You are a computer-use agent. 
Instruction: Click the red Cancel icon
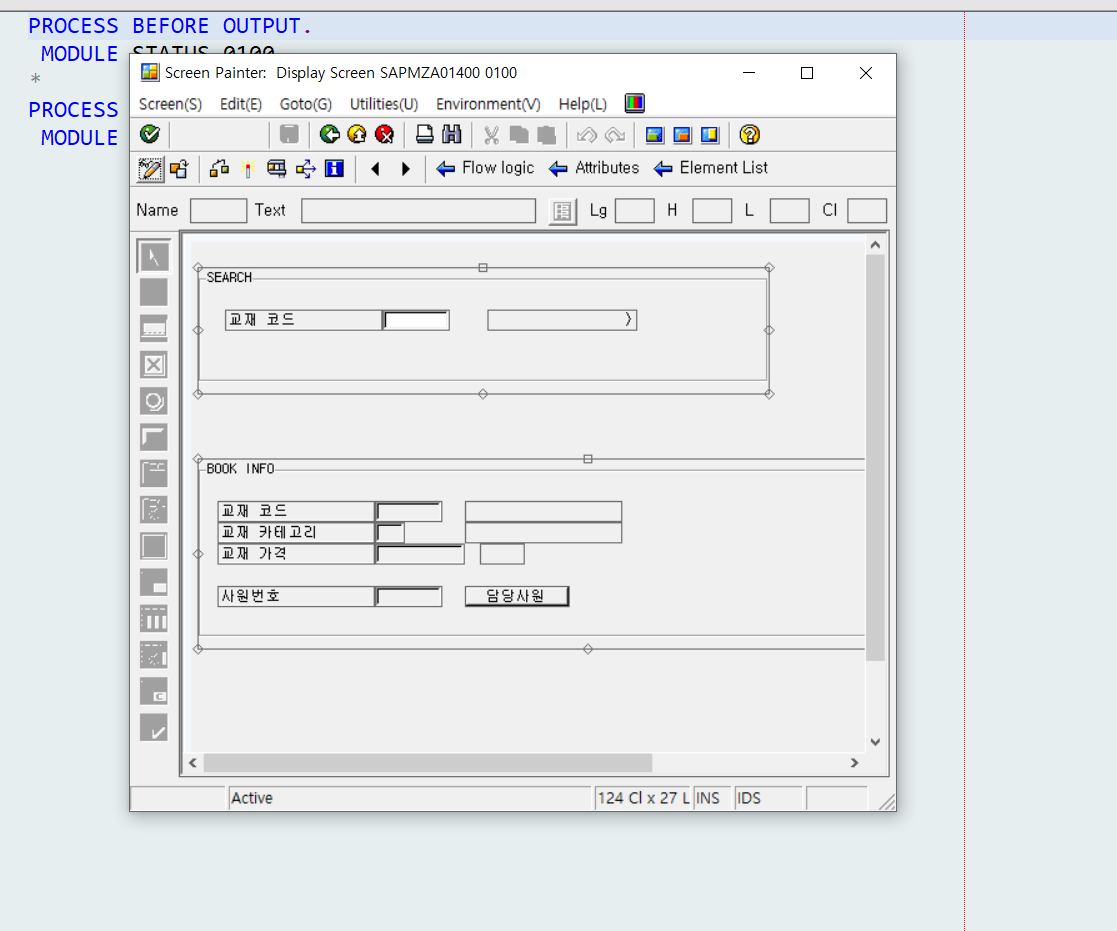pyautogui.click(x=384, y=134)
